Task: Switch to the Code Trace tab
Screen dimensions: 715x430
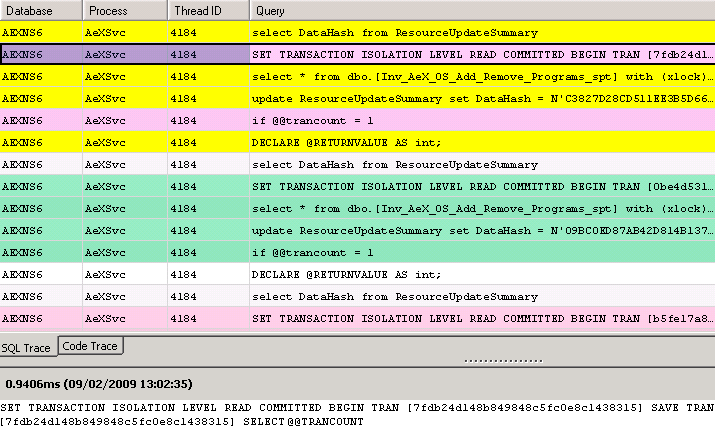Action: tap(89, 346)
